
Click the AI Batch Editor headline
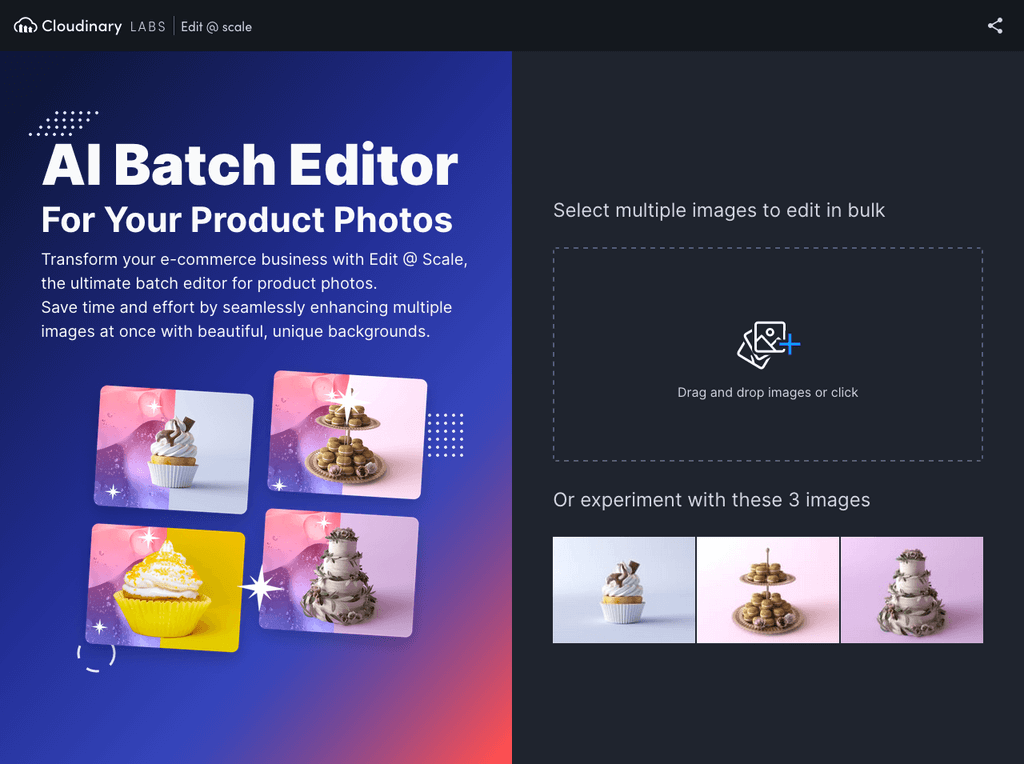pos(249,165)
